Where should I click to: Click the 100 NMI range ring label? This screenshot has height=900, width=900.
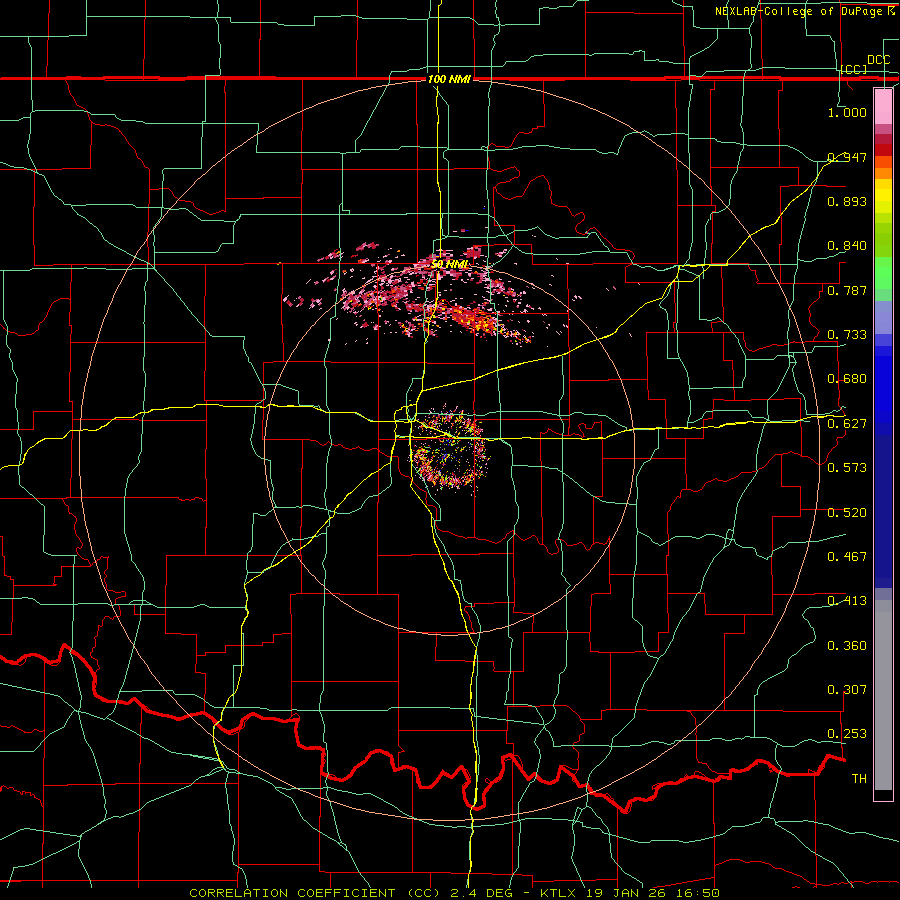(449, 79)
